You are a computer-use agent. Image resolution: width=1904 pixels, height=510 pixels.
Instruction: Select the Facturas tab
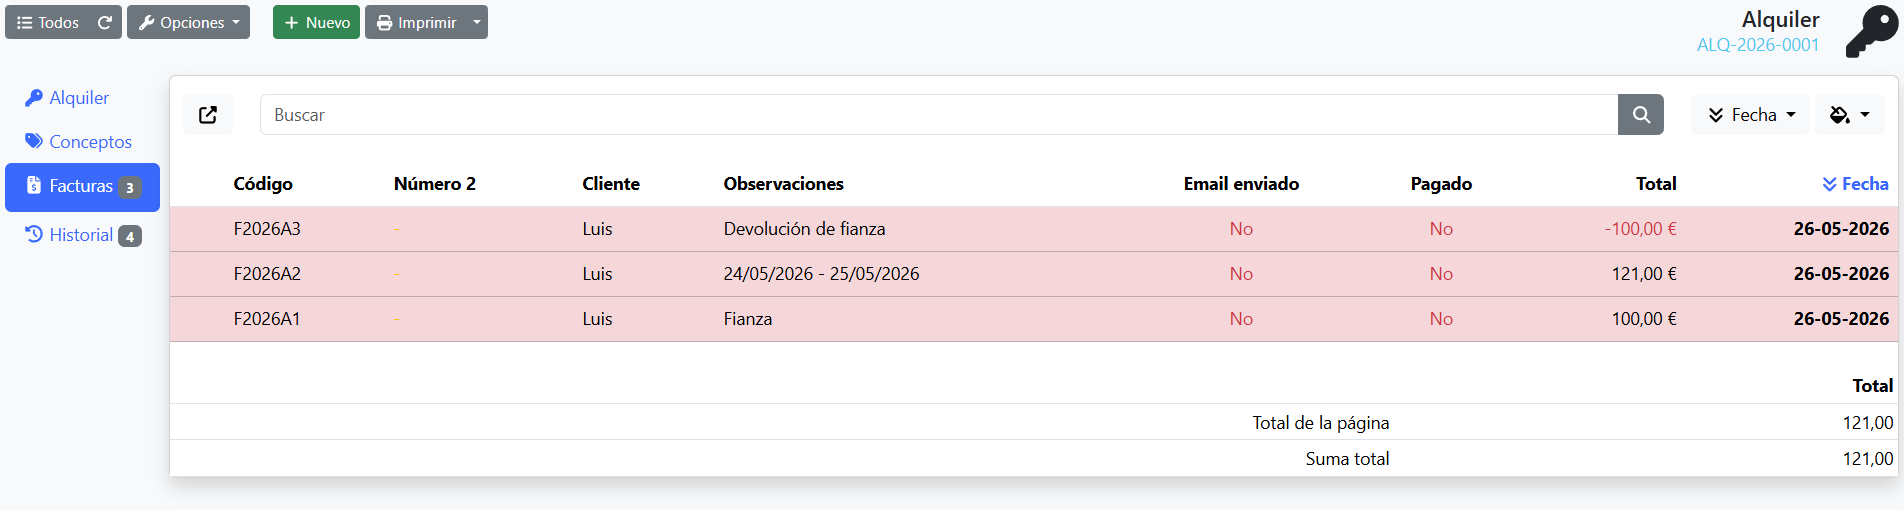click(x=82, y=187)
